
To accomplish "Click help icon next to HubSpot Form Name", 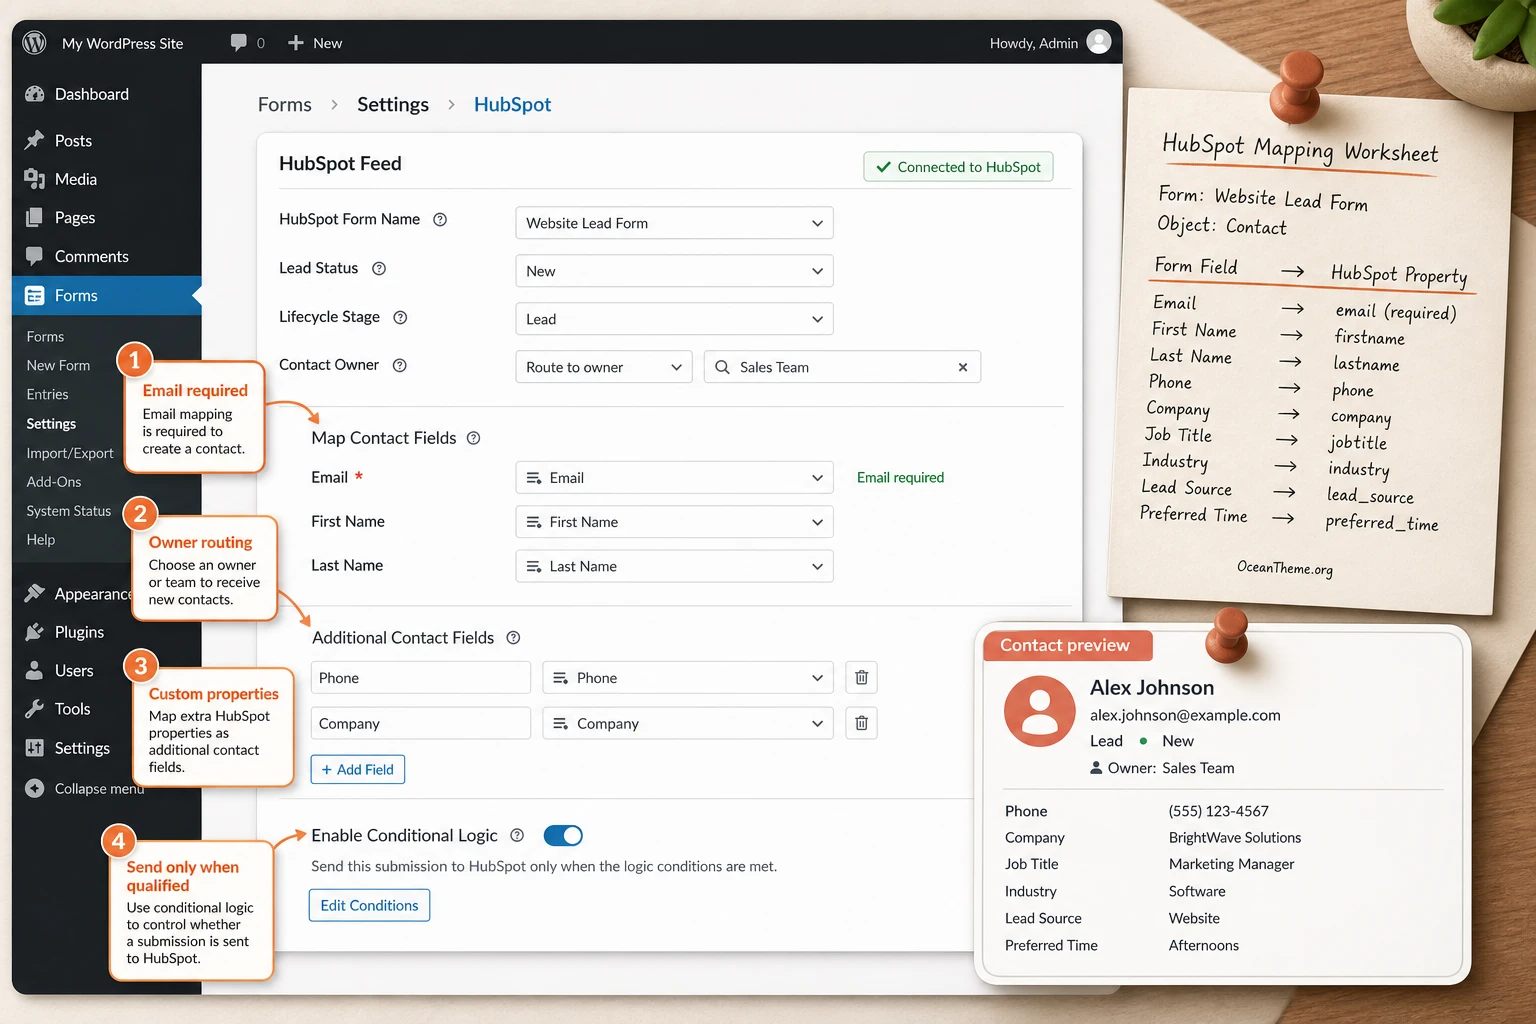I will pos(440,219).
